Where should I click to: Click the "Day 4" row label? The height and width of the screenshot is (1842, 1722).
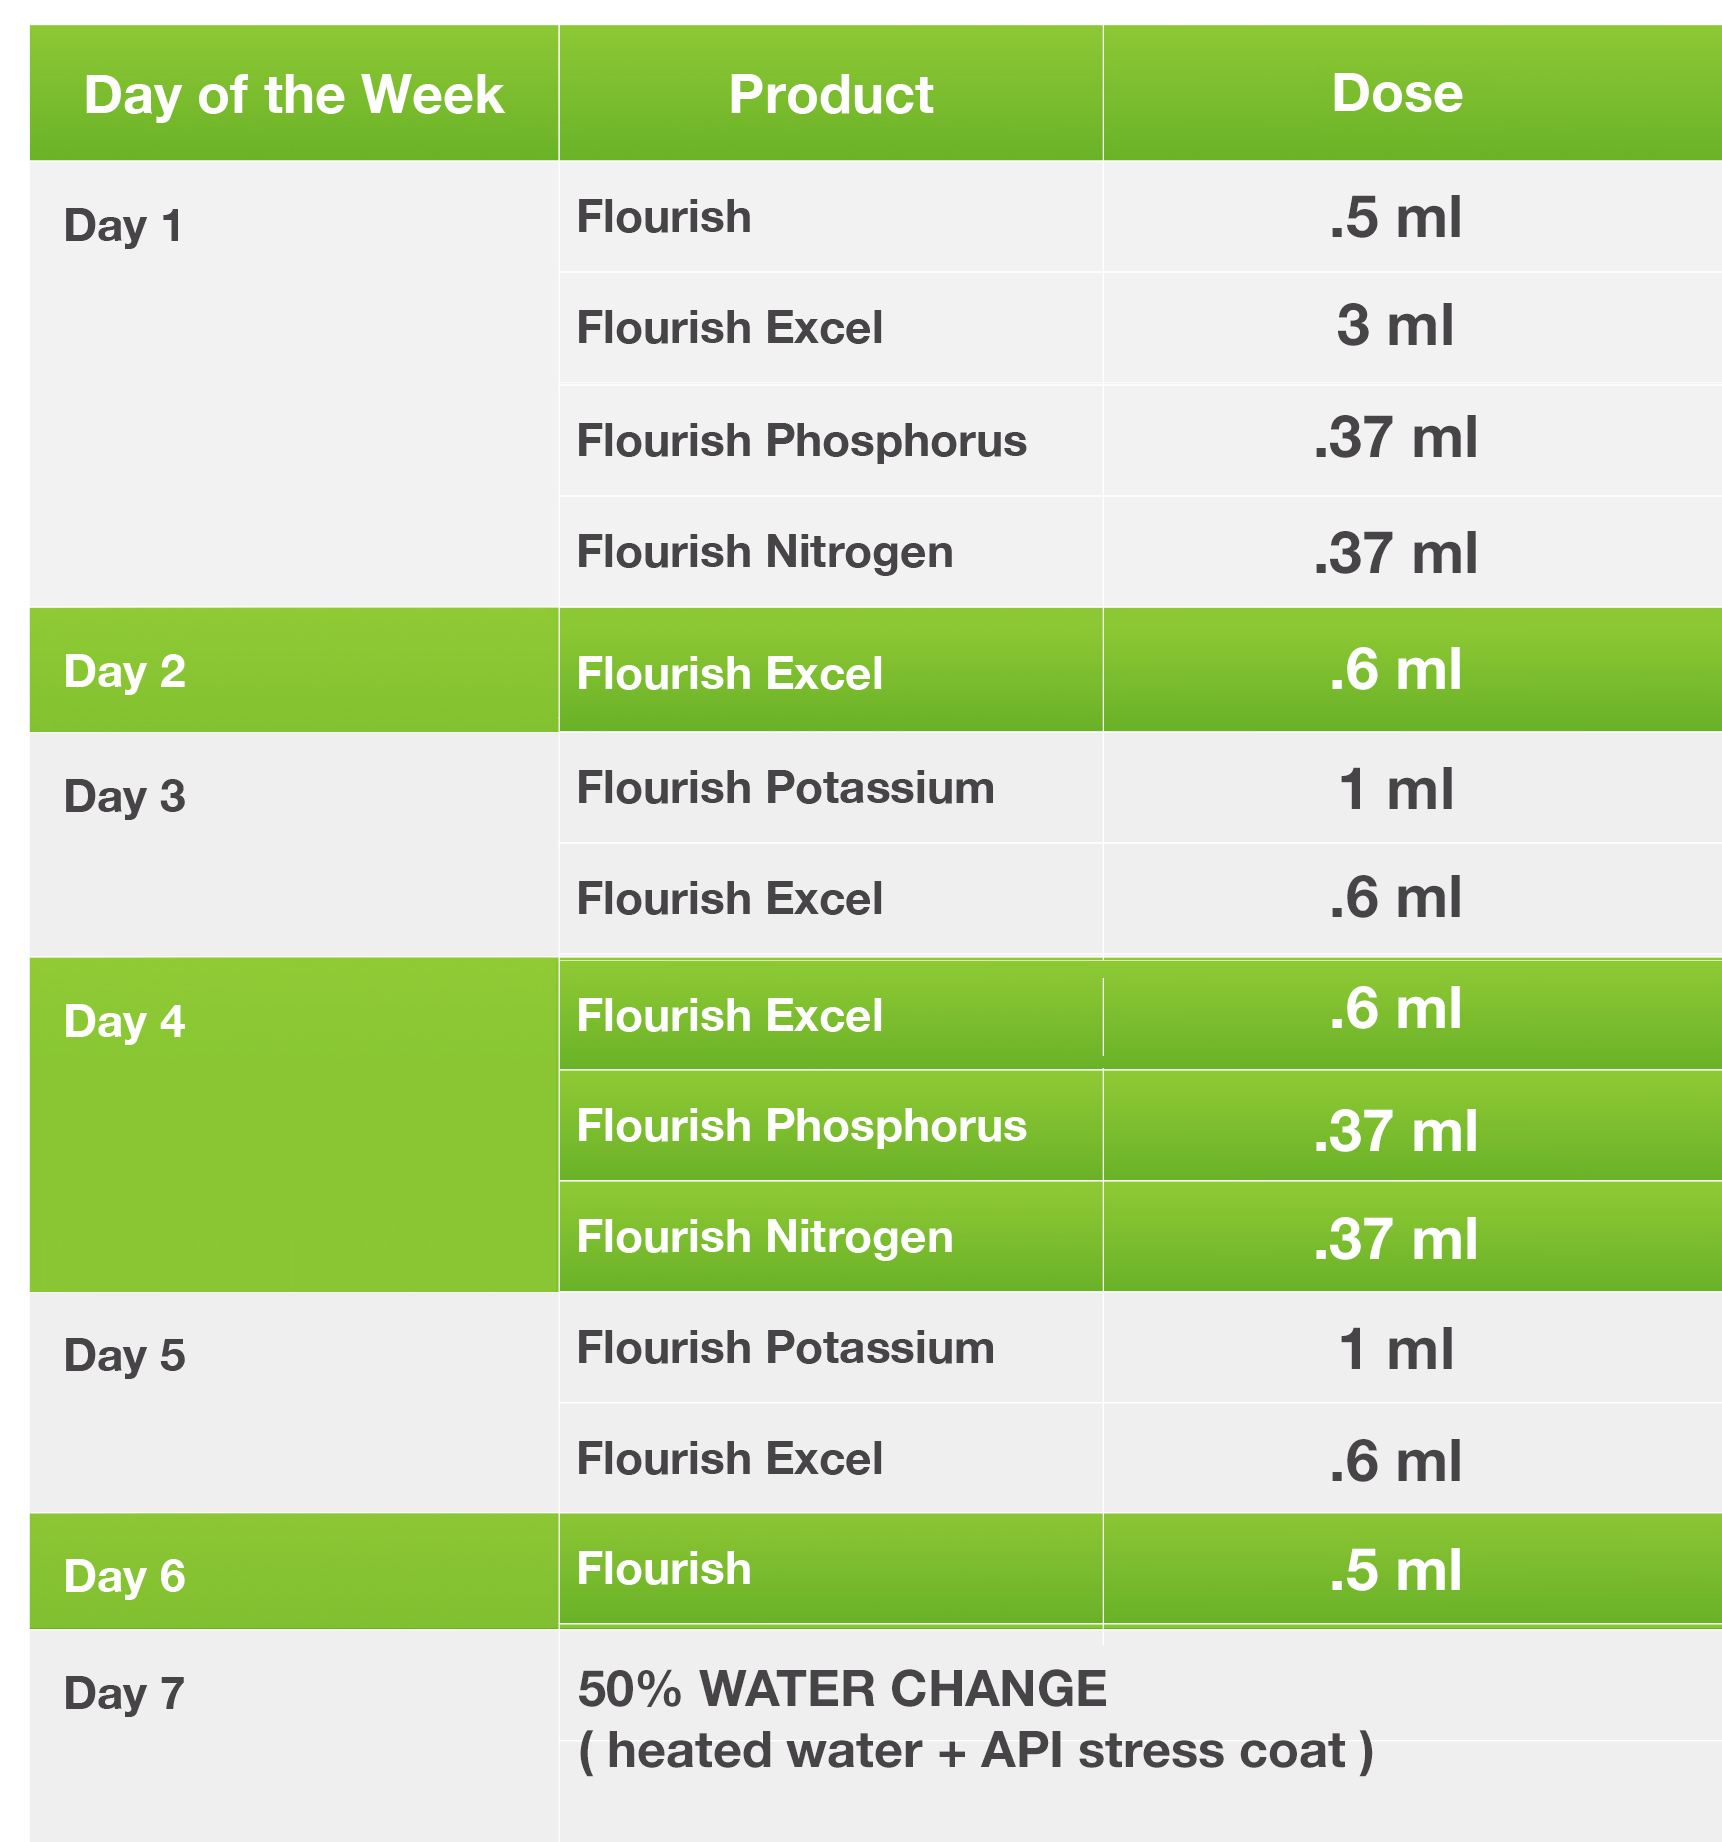(125, 1021)
